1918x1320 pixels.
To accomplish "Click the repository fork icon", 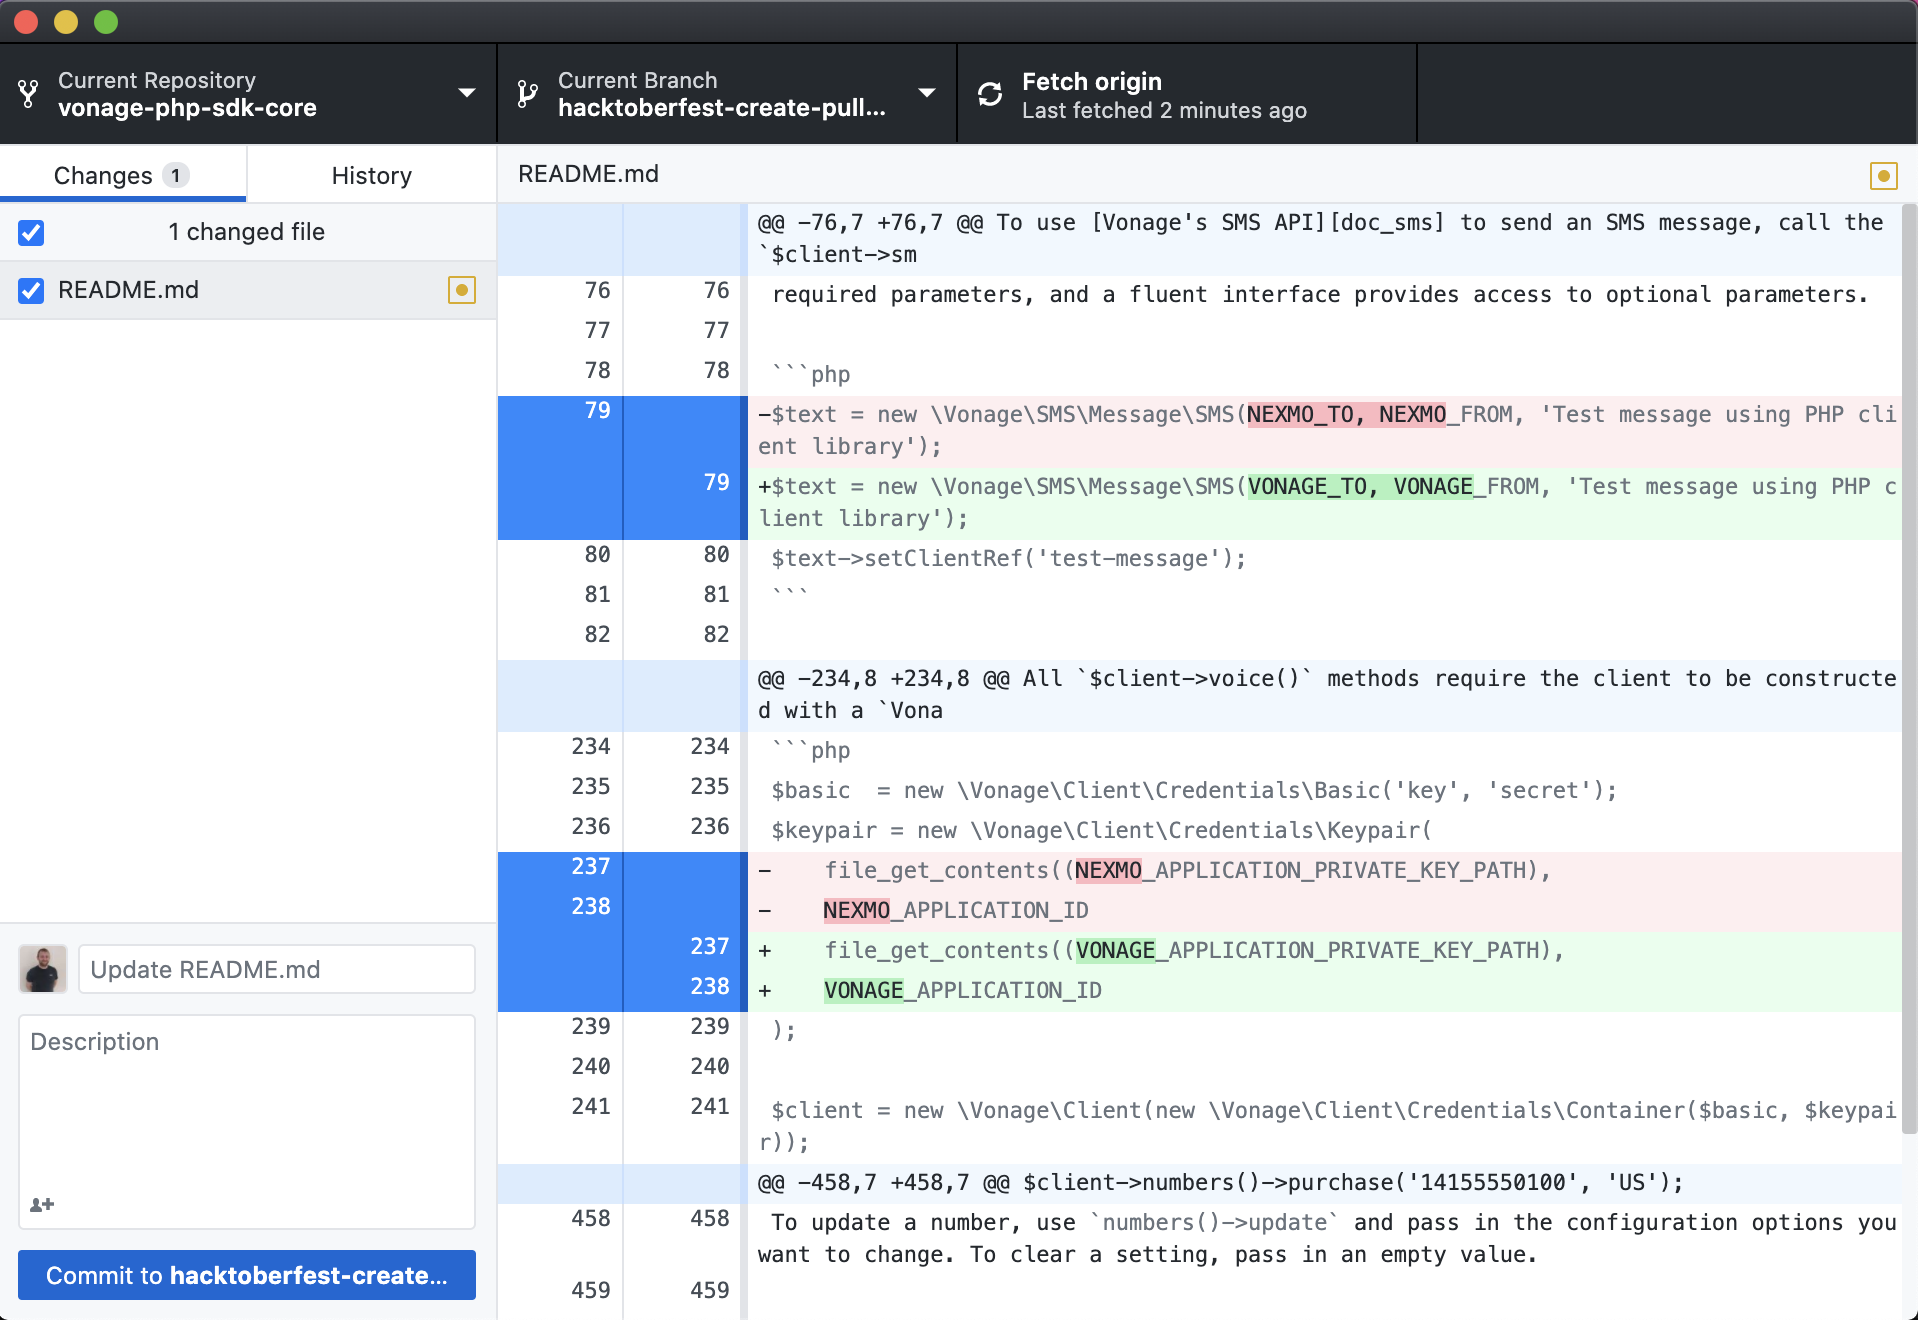I will coord(28,94).
